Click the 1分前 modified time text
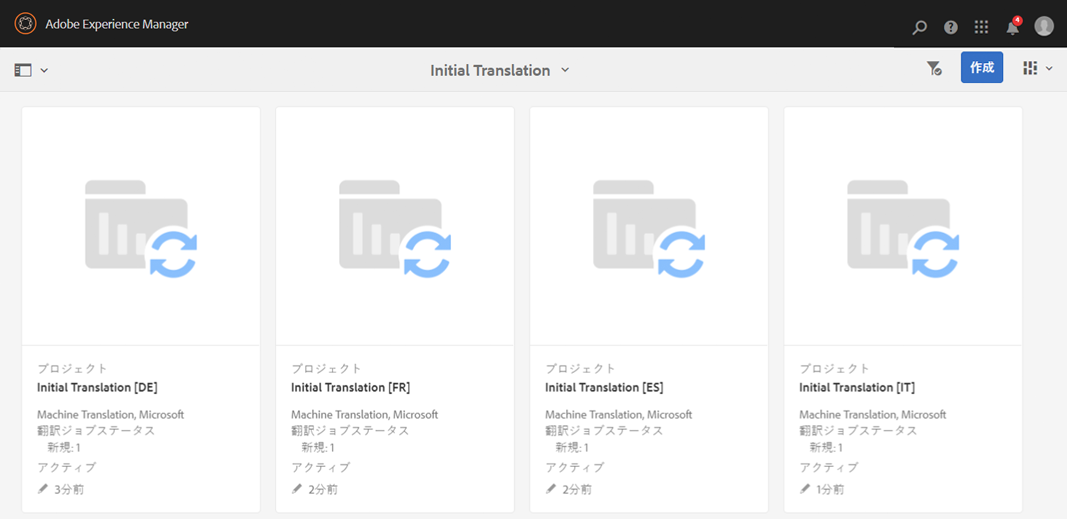 click(831, 489)
